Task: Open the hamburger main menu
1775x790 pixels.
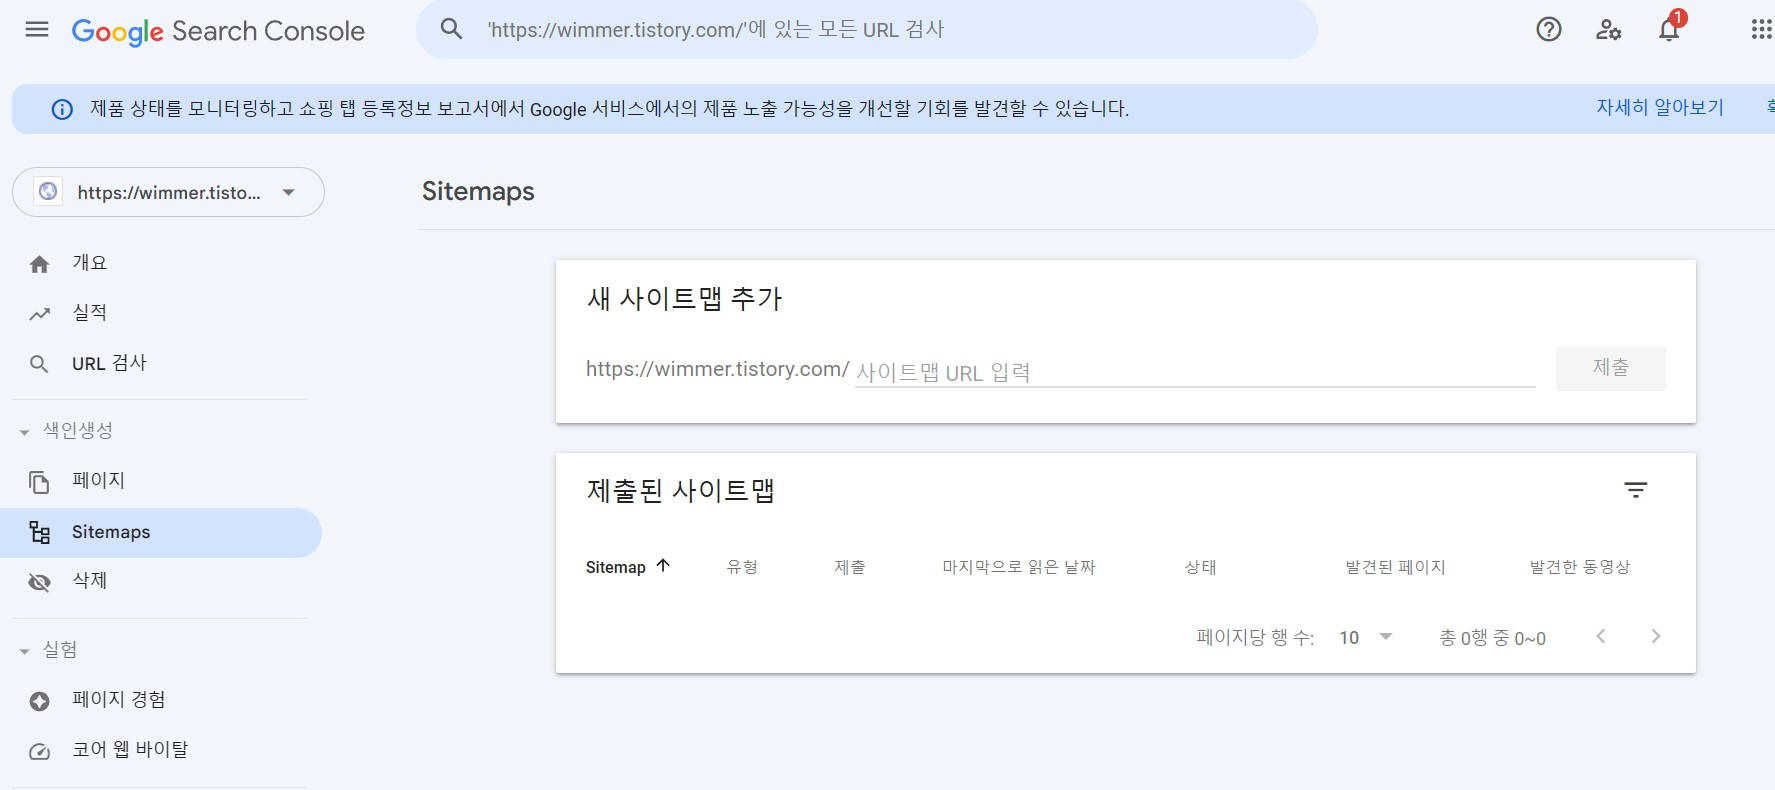Action: [37, 29]
